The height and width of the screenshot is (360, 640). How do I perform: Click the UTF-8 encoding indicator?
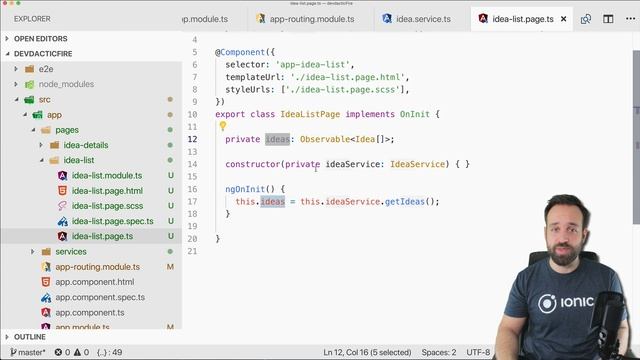[478, 352]
